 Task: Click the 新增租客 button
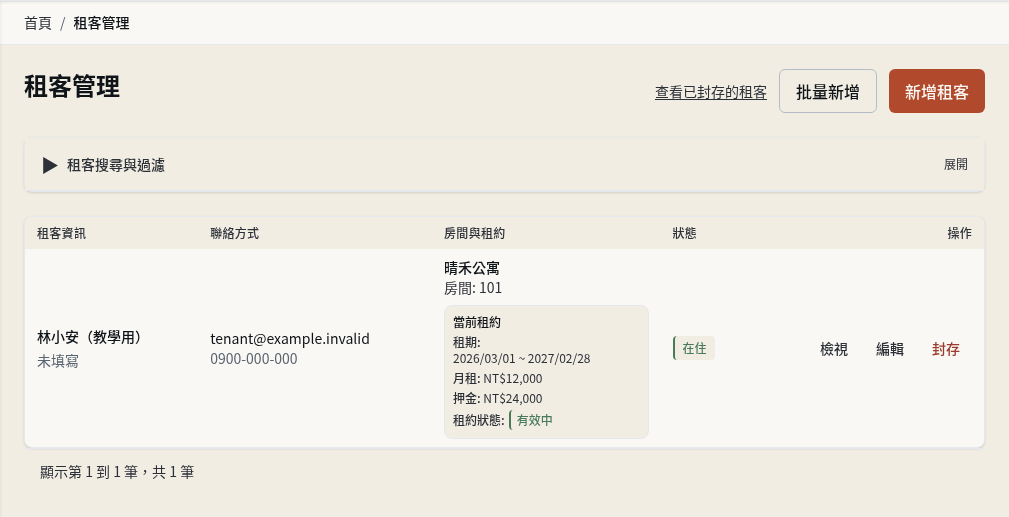coord(937,91)
